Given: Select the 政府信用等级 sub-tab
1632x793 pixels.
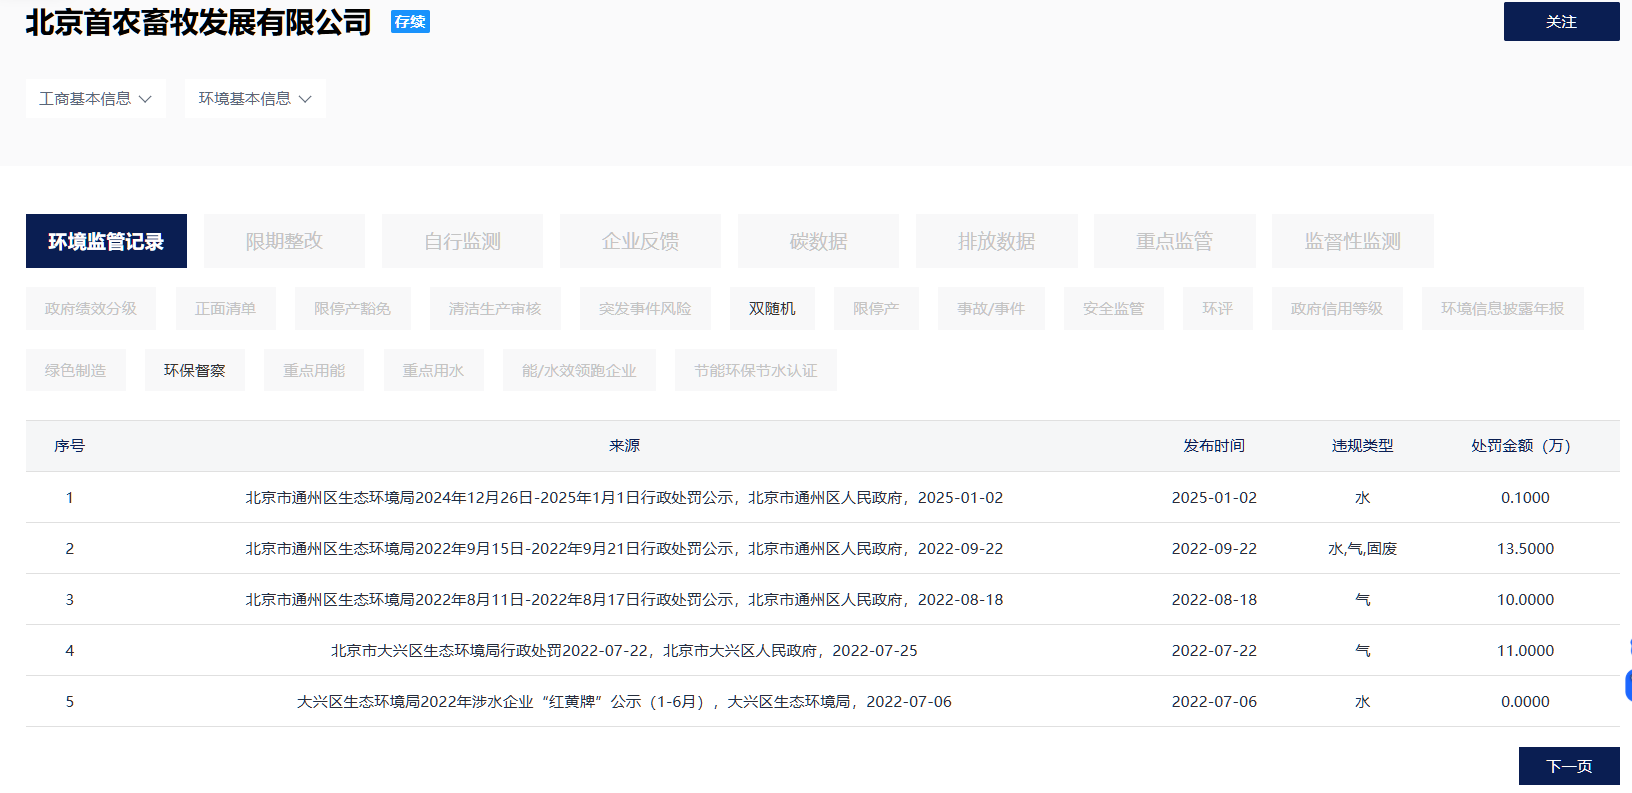Looking at the screenshot, I should click(1337, 309).
